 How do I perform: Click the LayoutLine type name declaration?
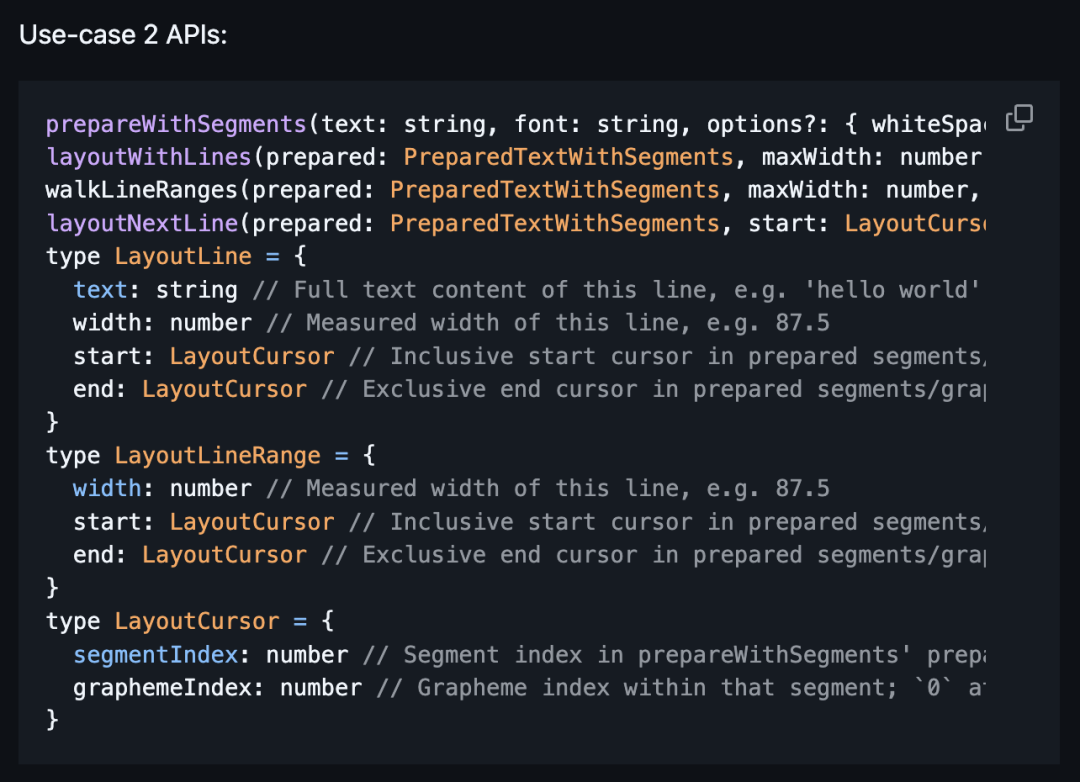(x=183, y=257)
